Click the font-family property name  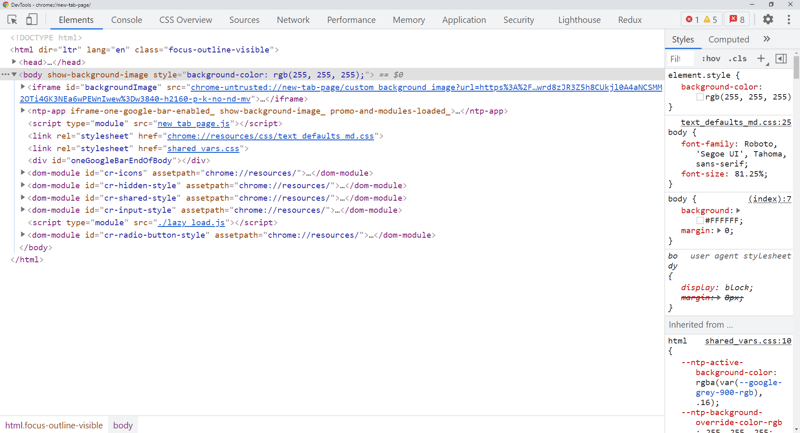pos(709,144)
